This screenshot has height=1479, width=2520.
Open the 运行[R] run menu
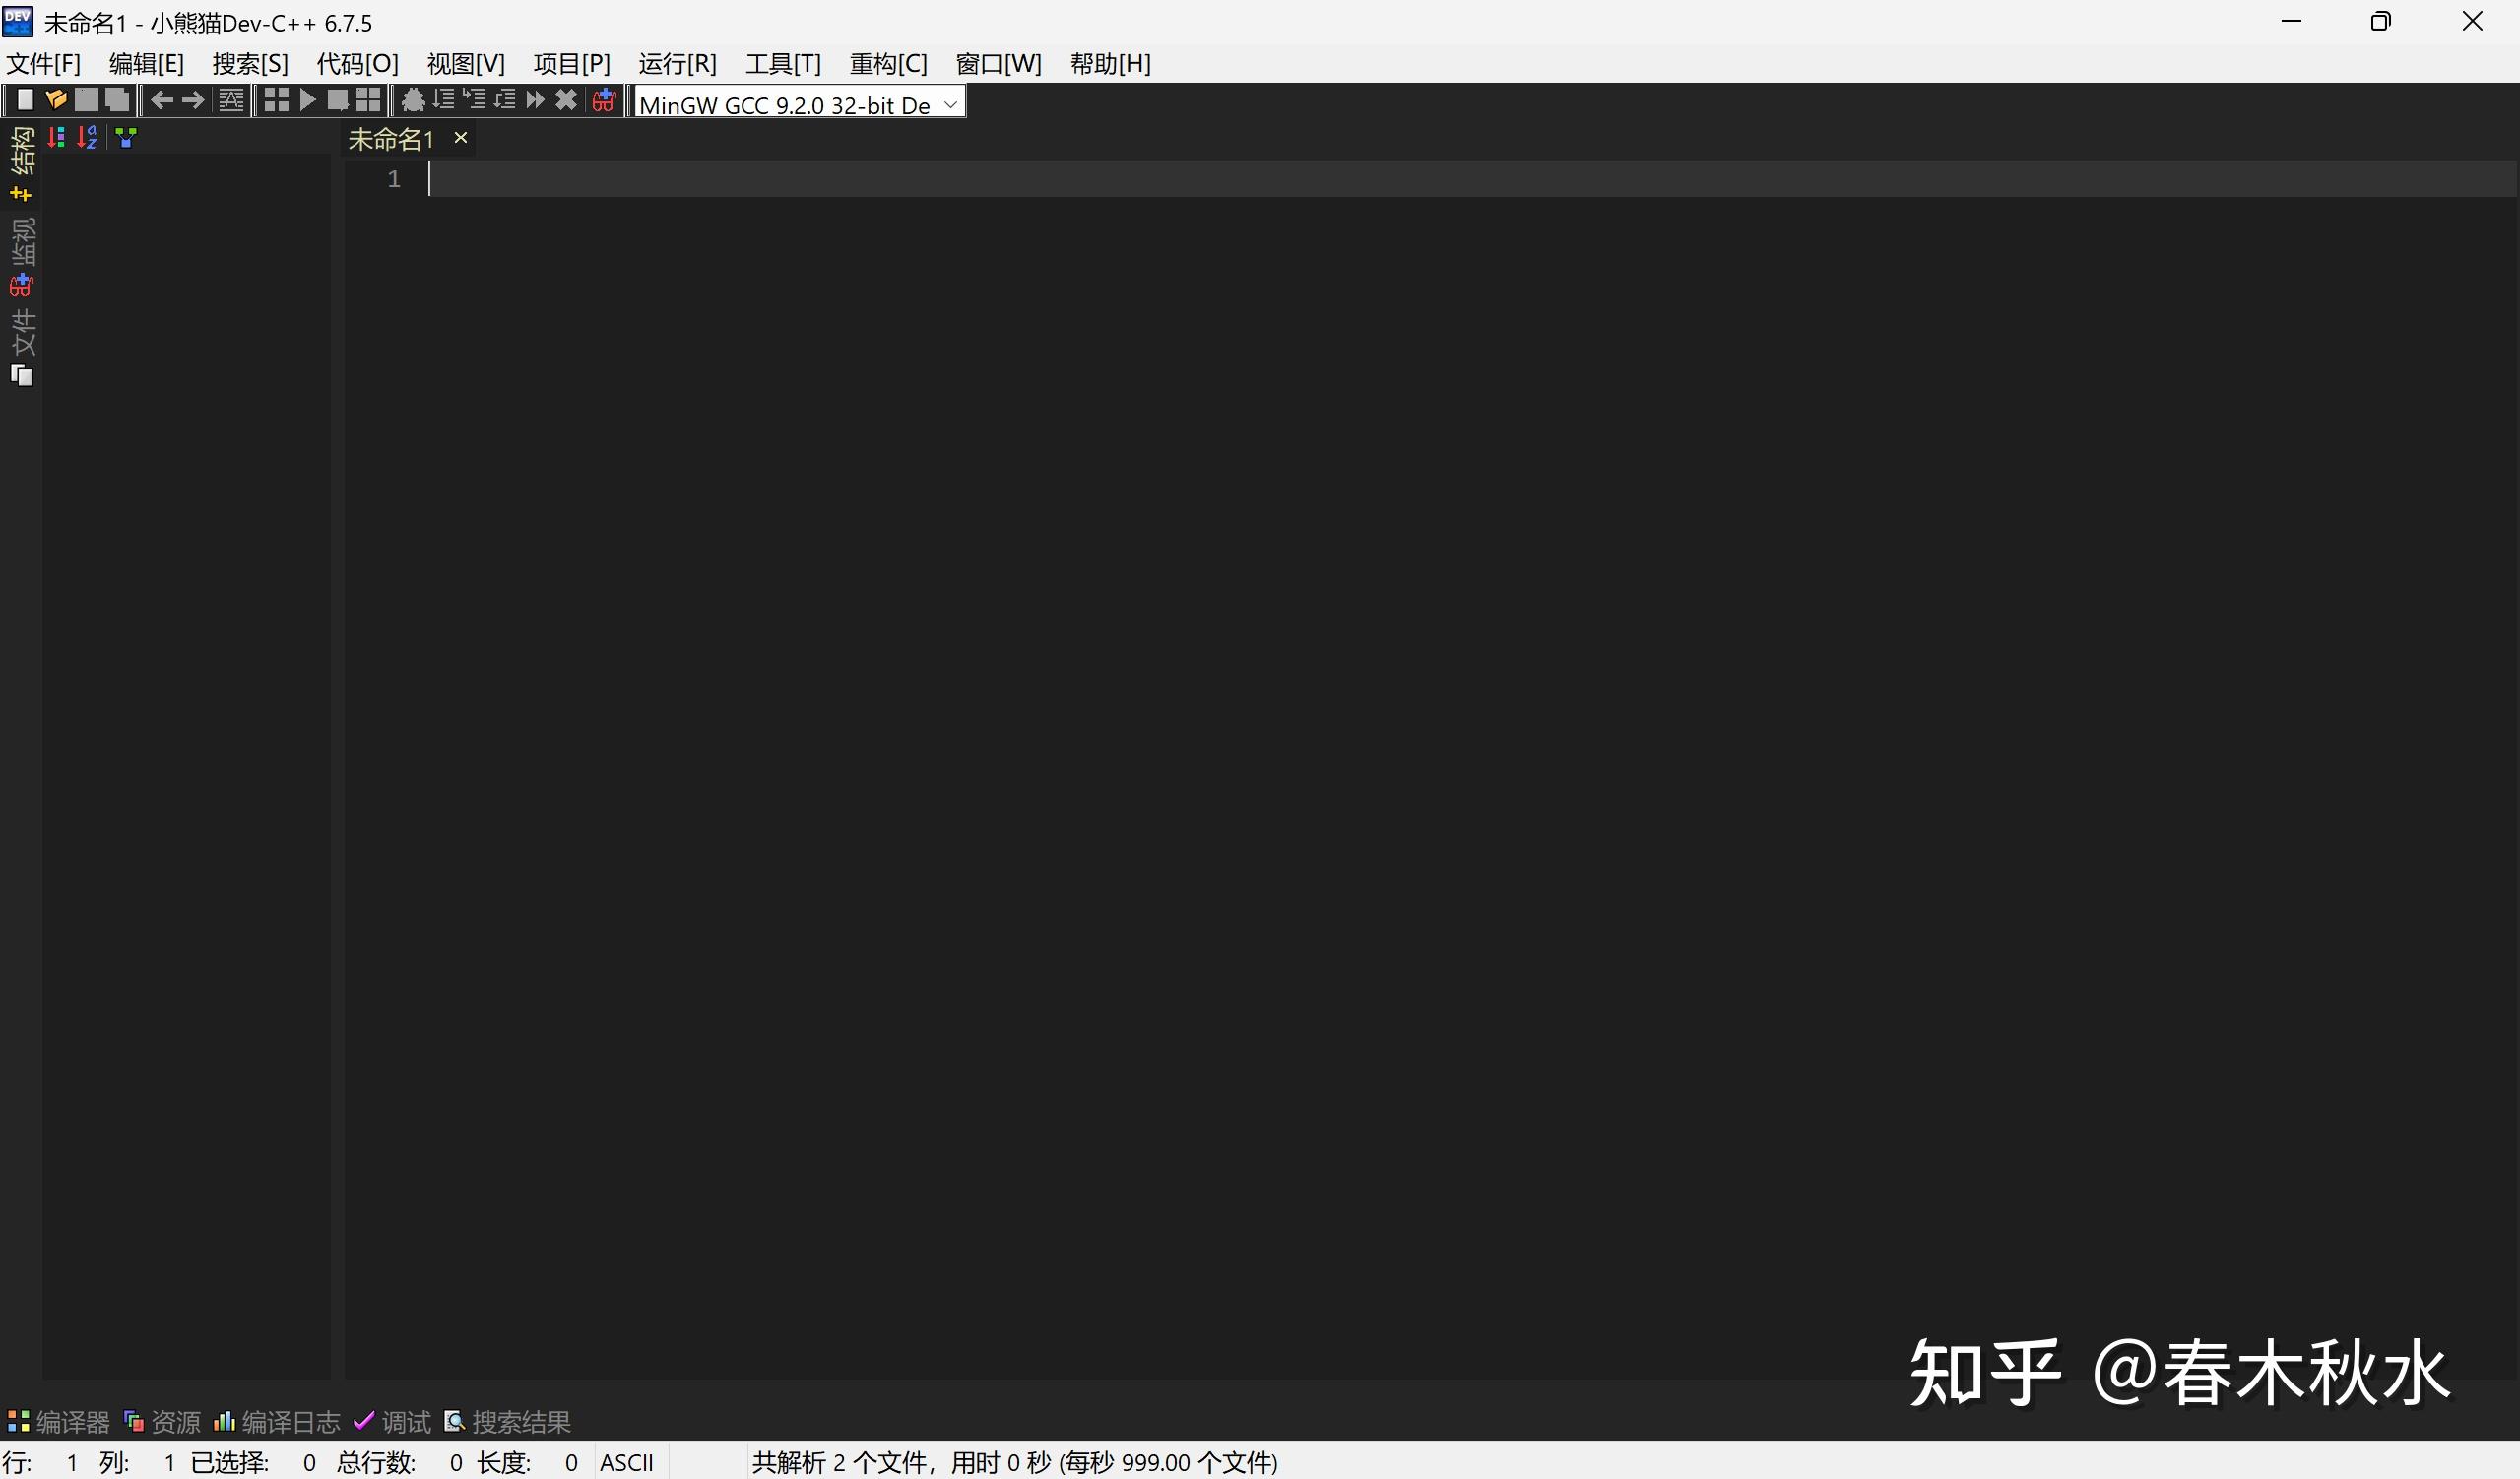pos(677,63)
